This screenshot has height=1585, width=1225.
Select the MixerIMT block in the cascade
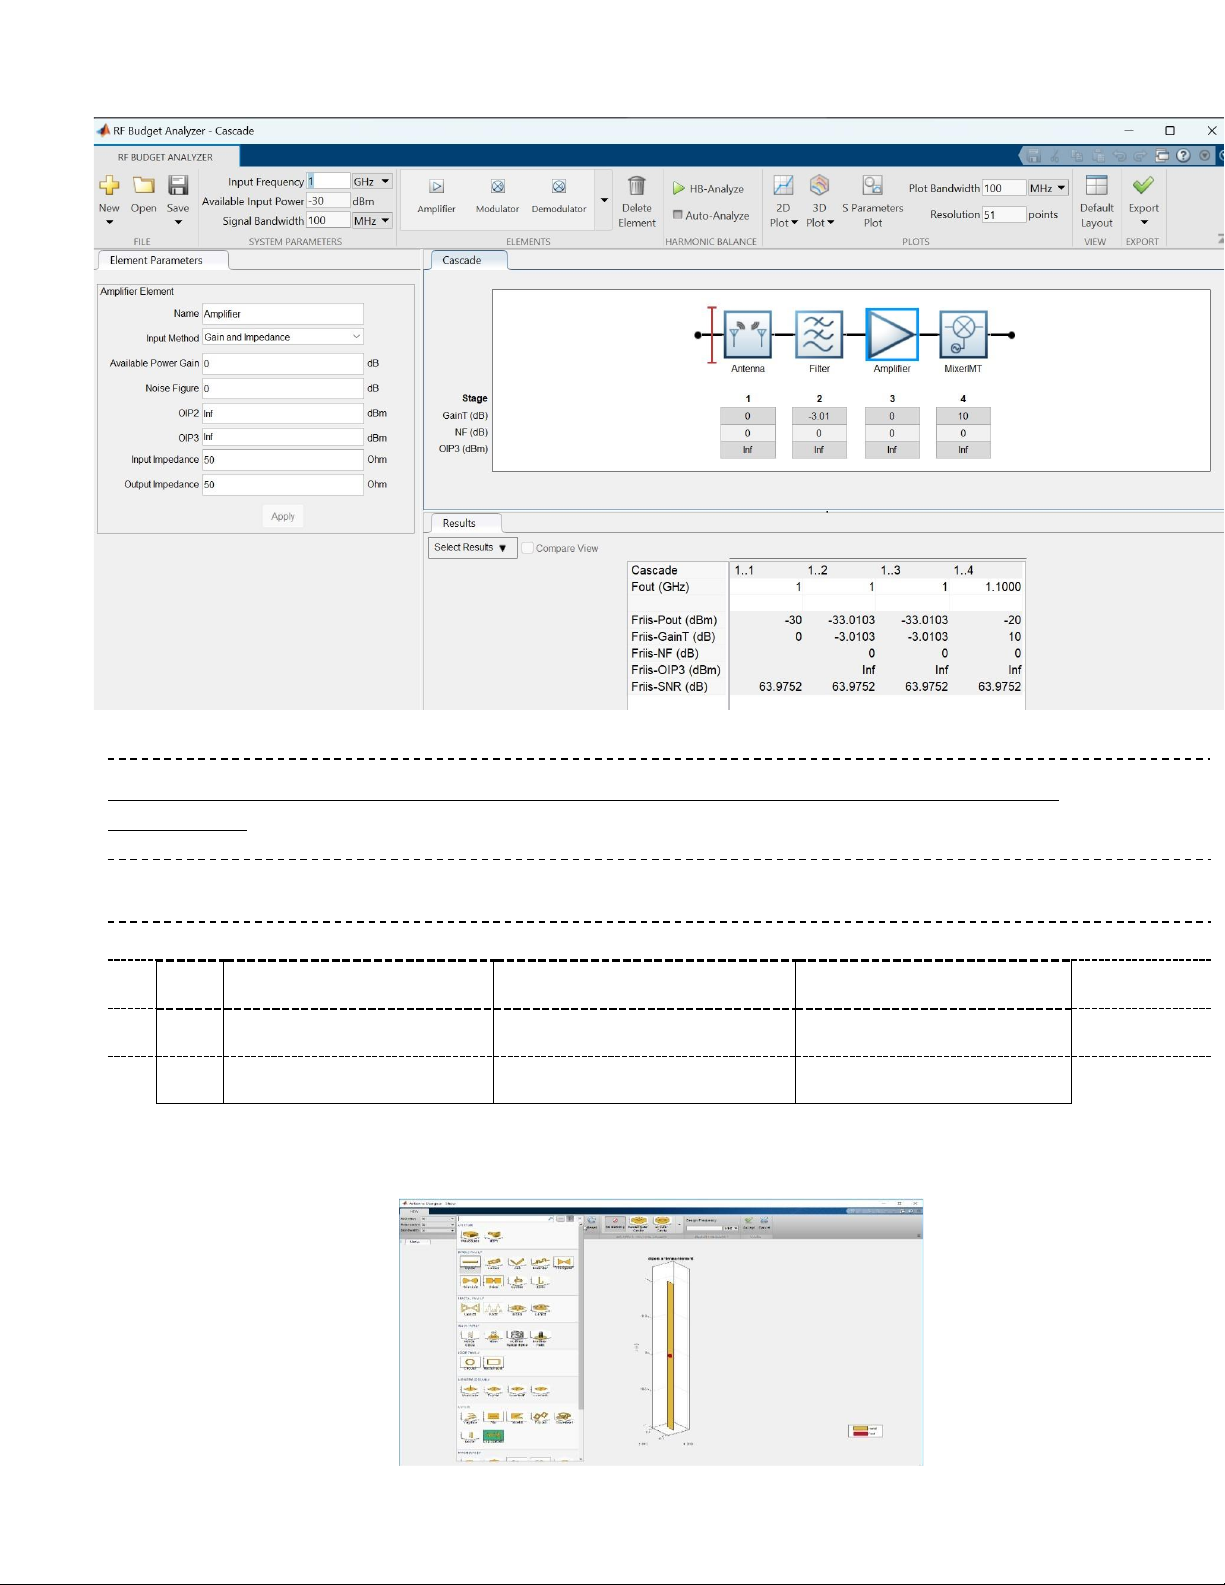click(963, 334)
